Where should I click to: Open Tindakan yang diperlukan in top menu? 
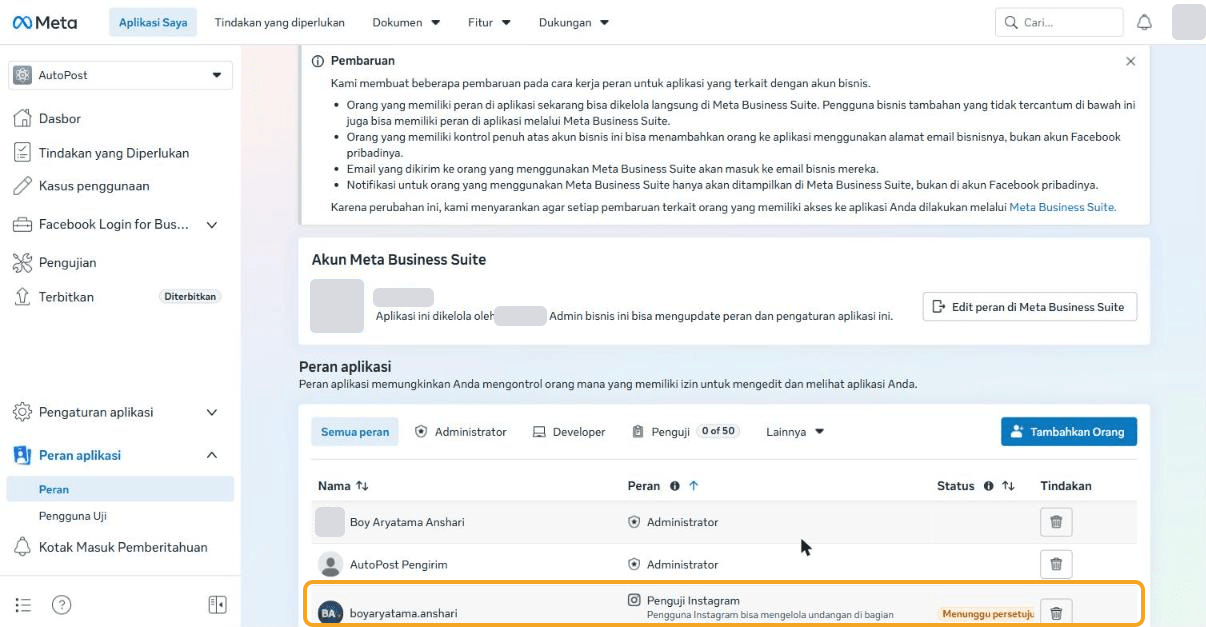pos(279,22)
